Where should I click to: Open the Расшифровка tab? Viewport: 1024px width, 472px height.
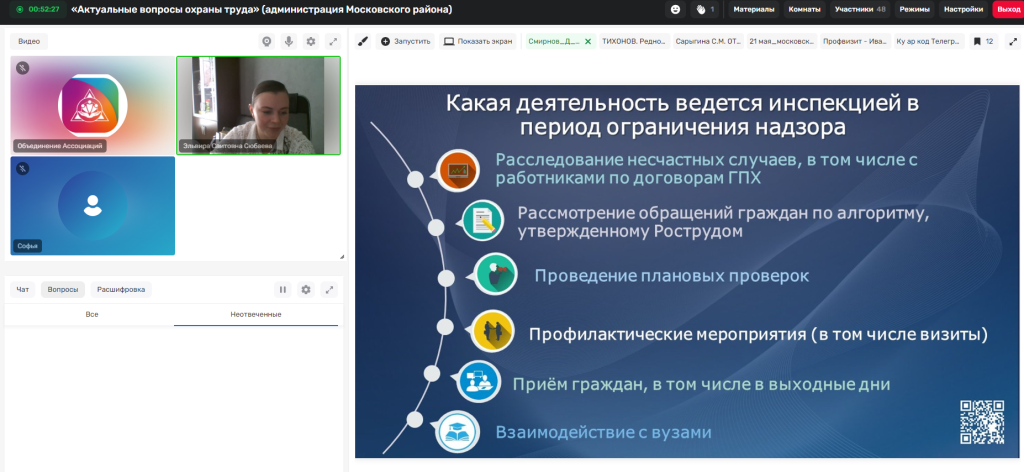point(121,289)
